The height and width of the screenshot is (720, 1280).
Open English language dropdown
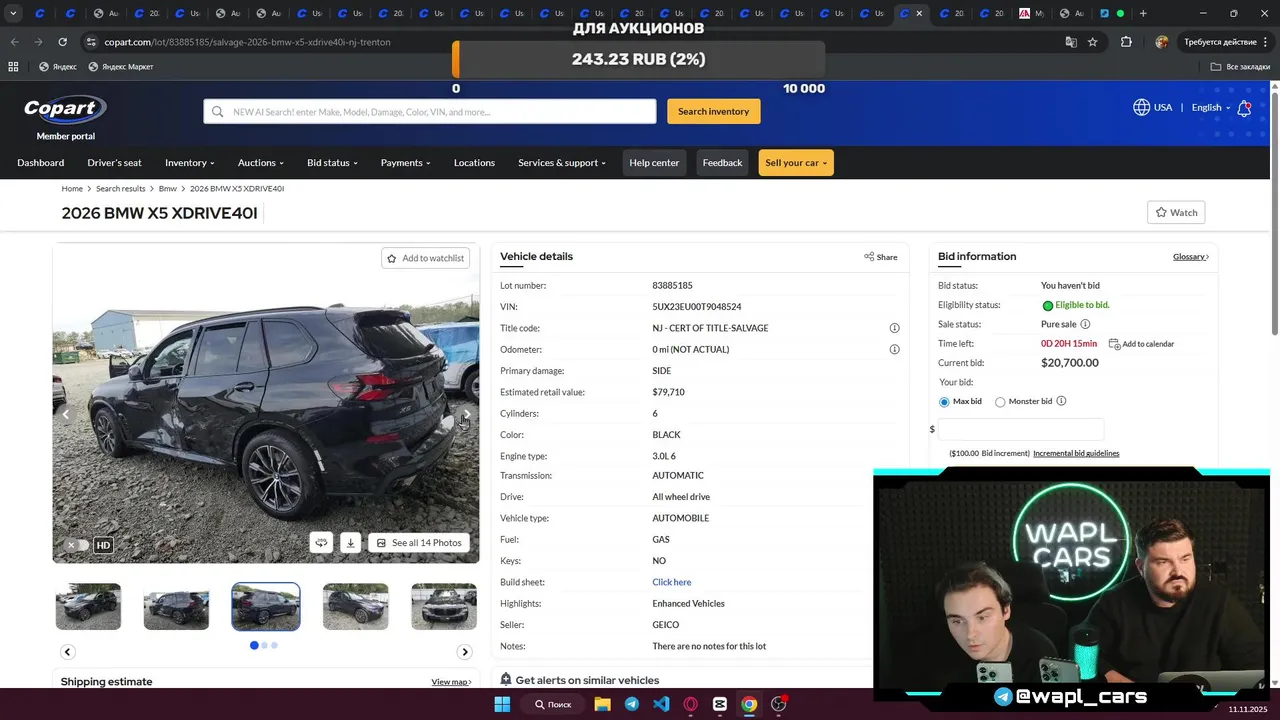[x=1210, y=107]
